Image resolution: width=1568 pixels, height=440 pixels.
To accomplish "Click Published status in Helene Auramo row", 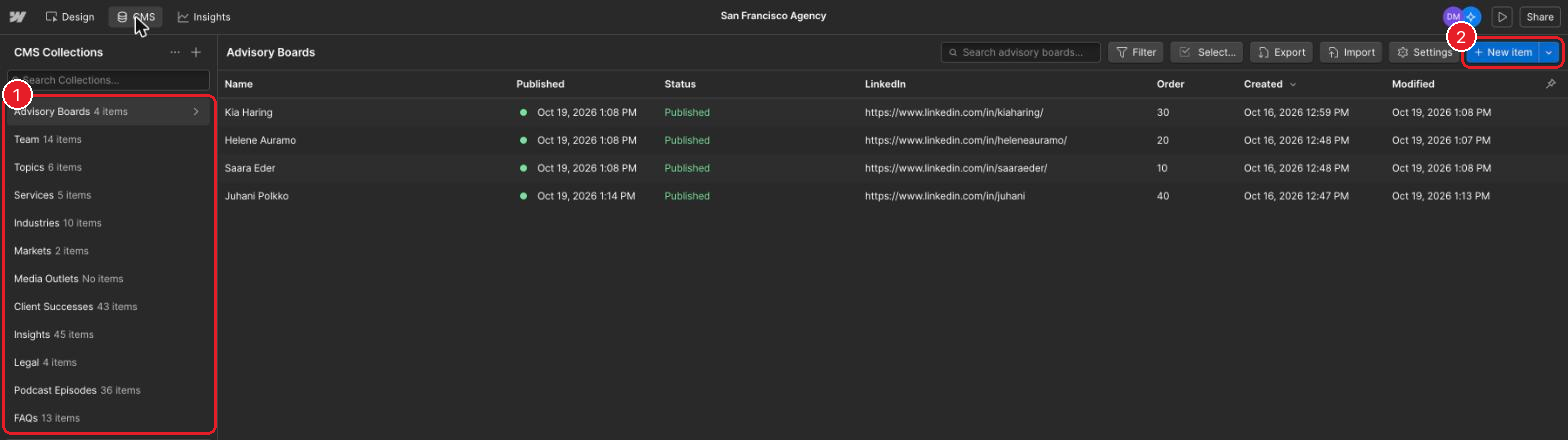I will pos(687,141).
